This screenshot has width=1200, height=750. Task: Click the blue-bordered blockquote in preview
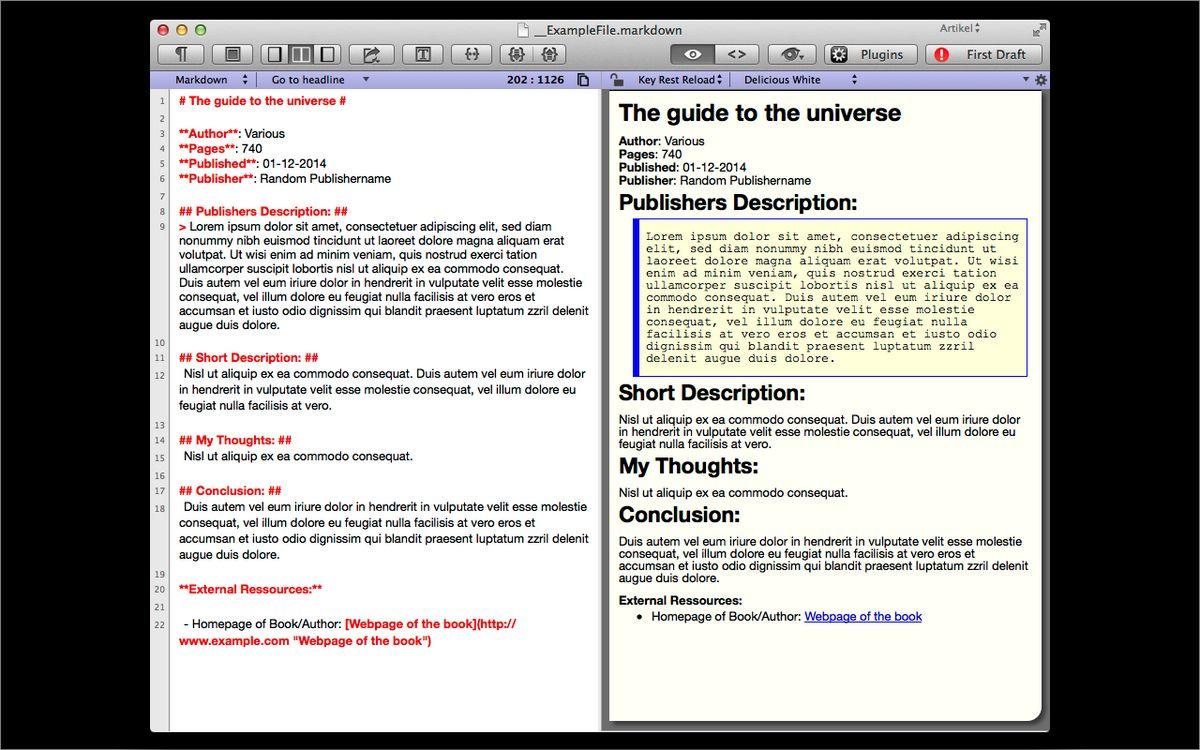pyautogui.click(x=830, y=298)
